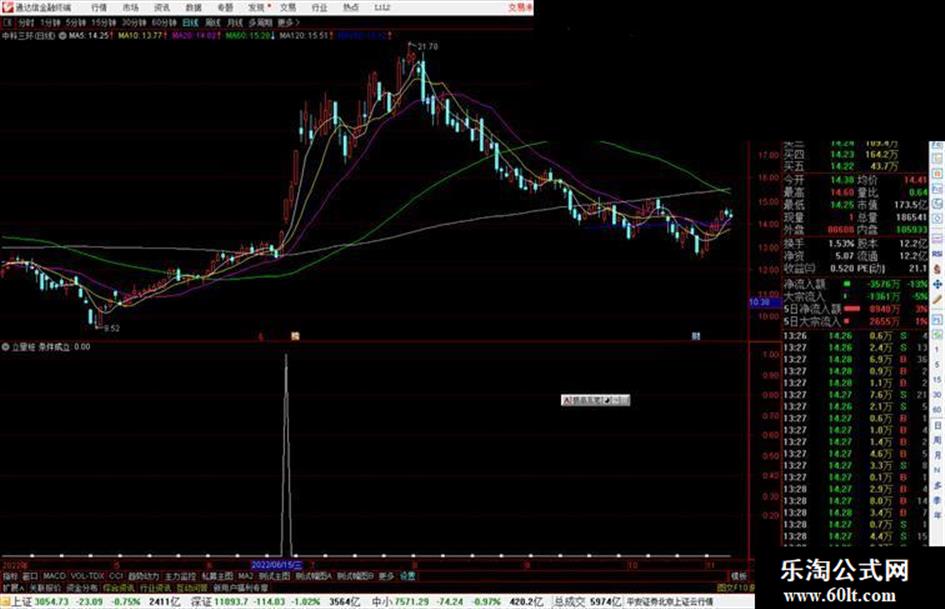Select the 周线 weekly period

click(213, 22)
